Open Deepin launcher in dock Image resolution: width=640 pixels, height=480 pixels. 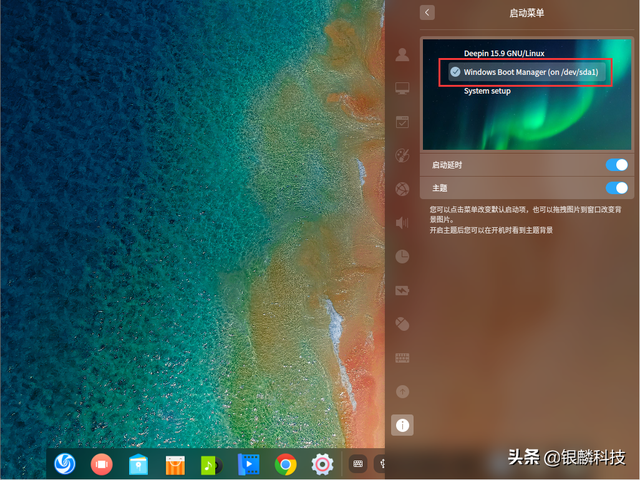click(65, 464)
